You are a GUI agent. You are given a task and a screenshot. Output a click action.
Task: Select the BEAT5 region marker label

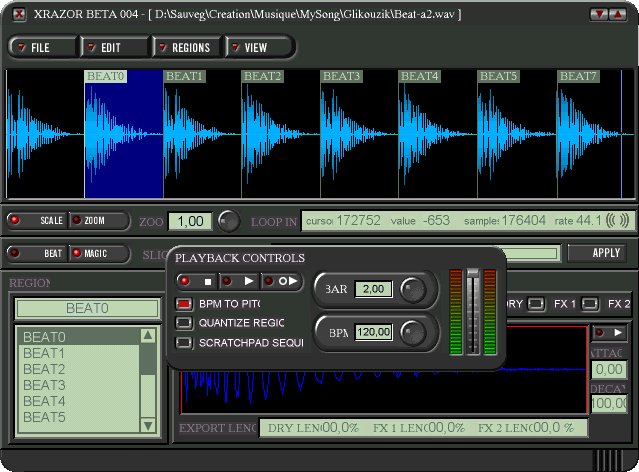click(498, 76)
